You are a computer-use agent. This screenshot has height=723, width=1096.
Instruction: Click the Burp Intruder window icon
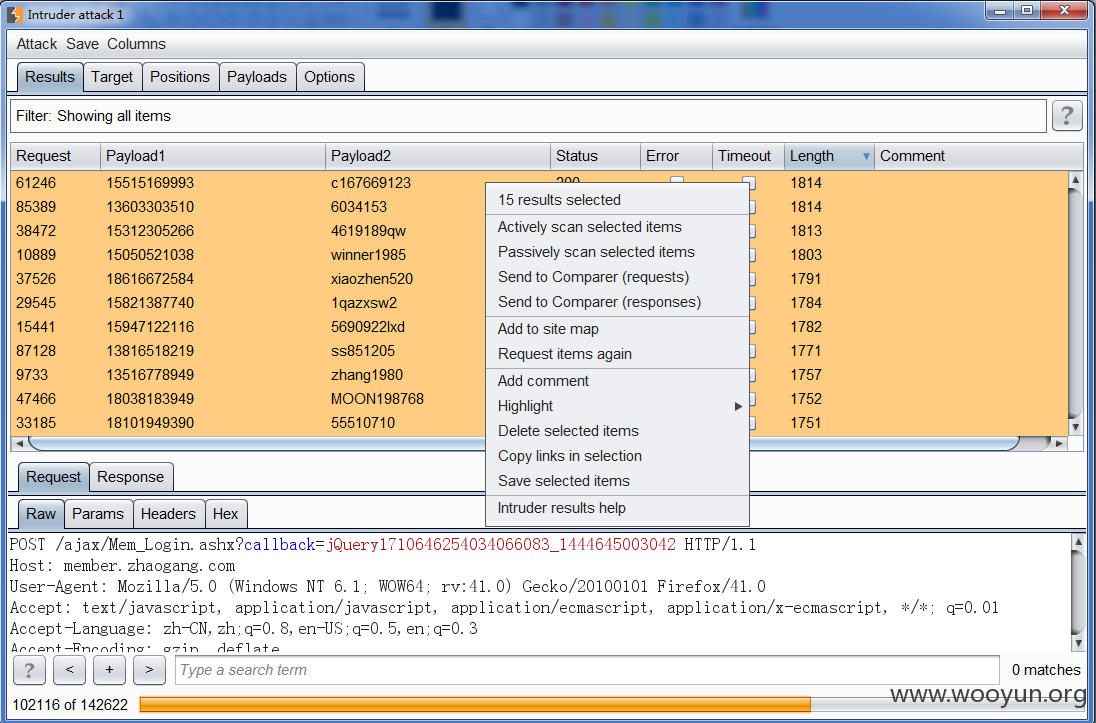coord(15,14)
